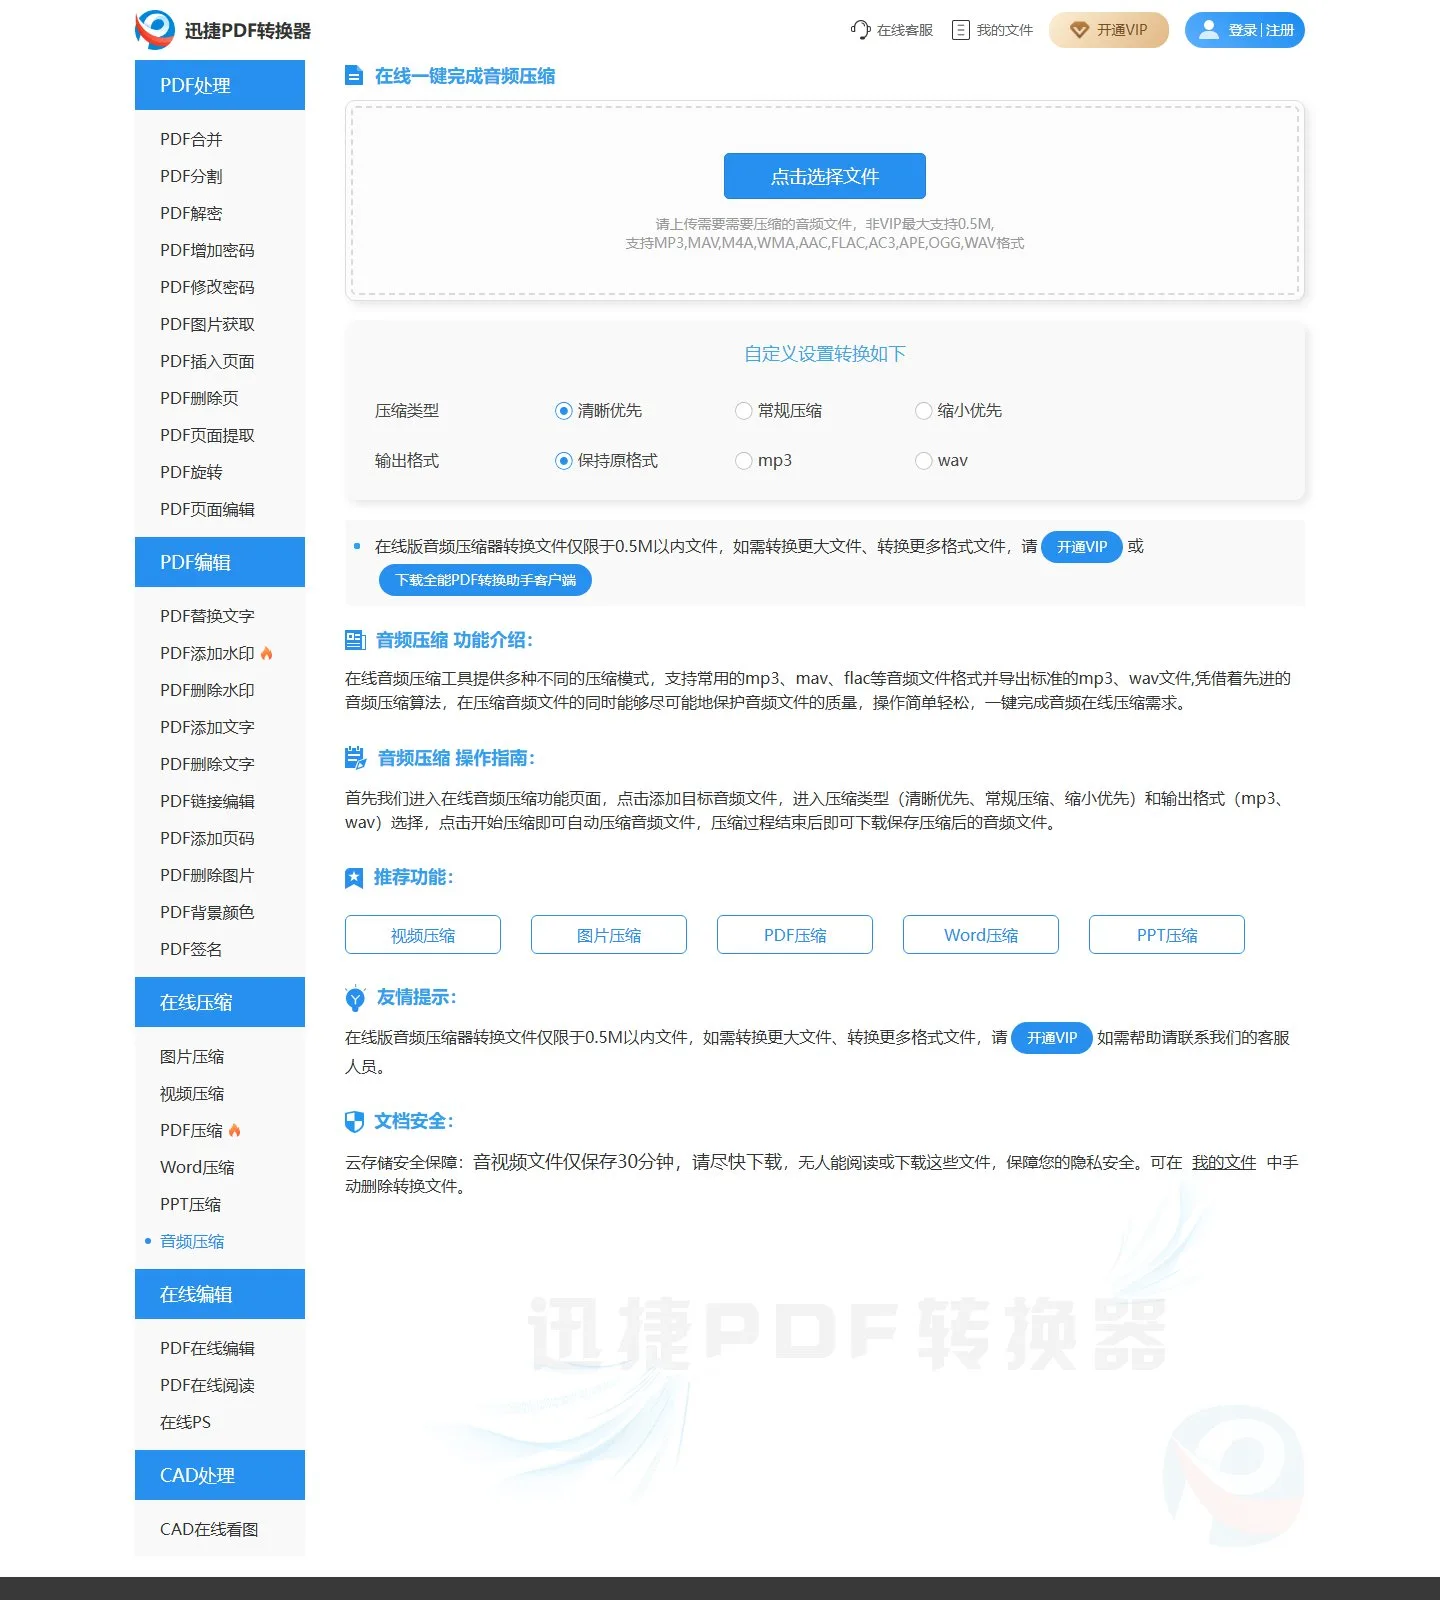Open PDF删除水印 in the sidebar
1440x1600 pixels.
coord(207,690)
